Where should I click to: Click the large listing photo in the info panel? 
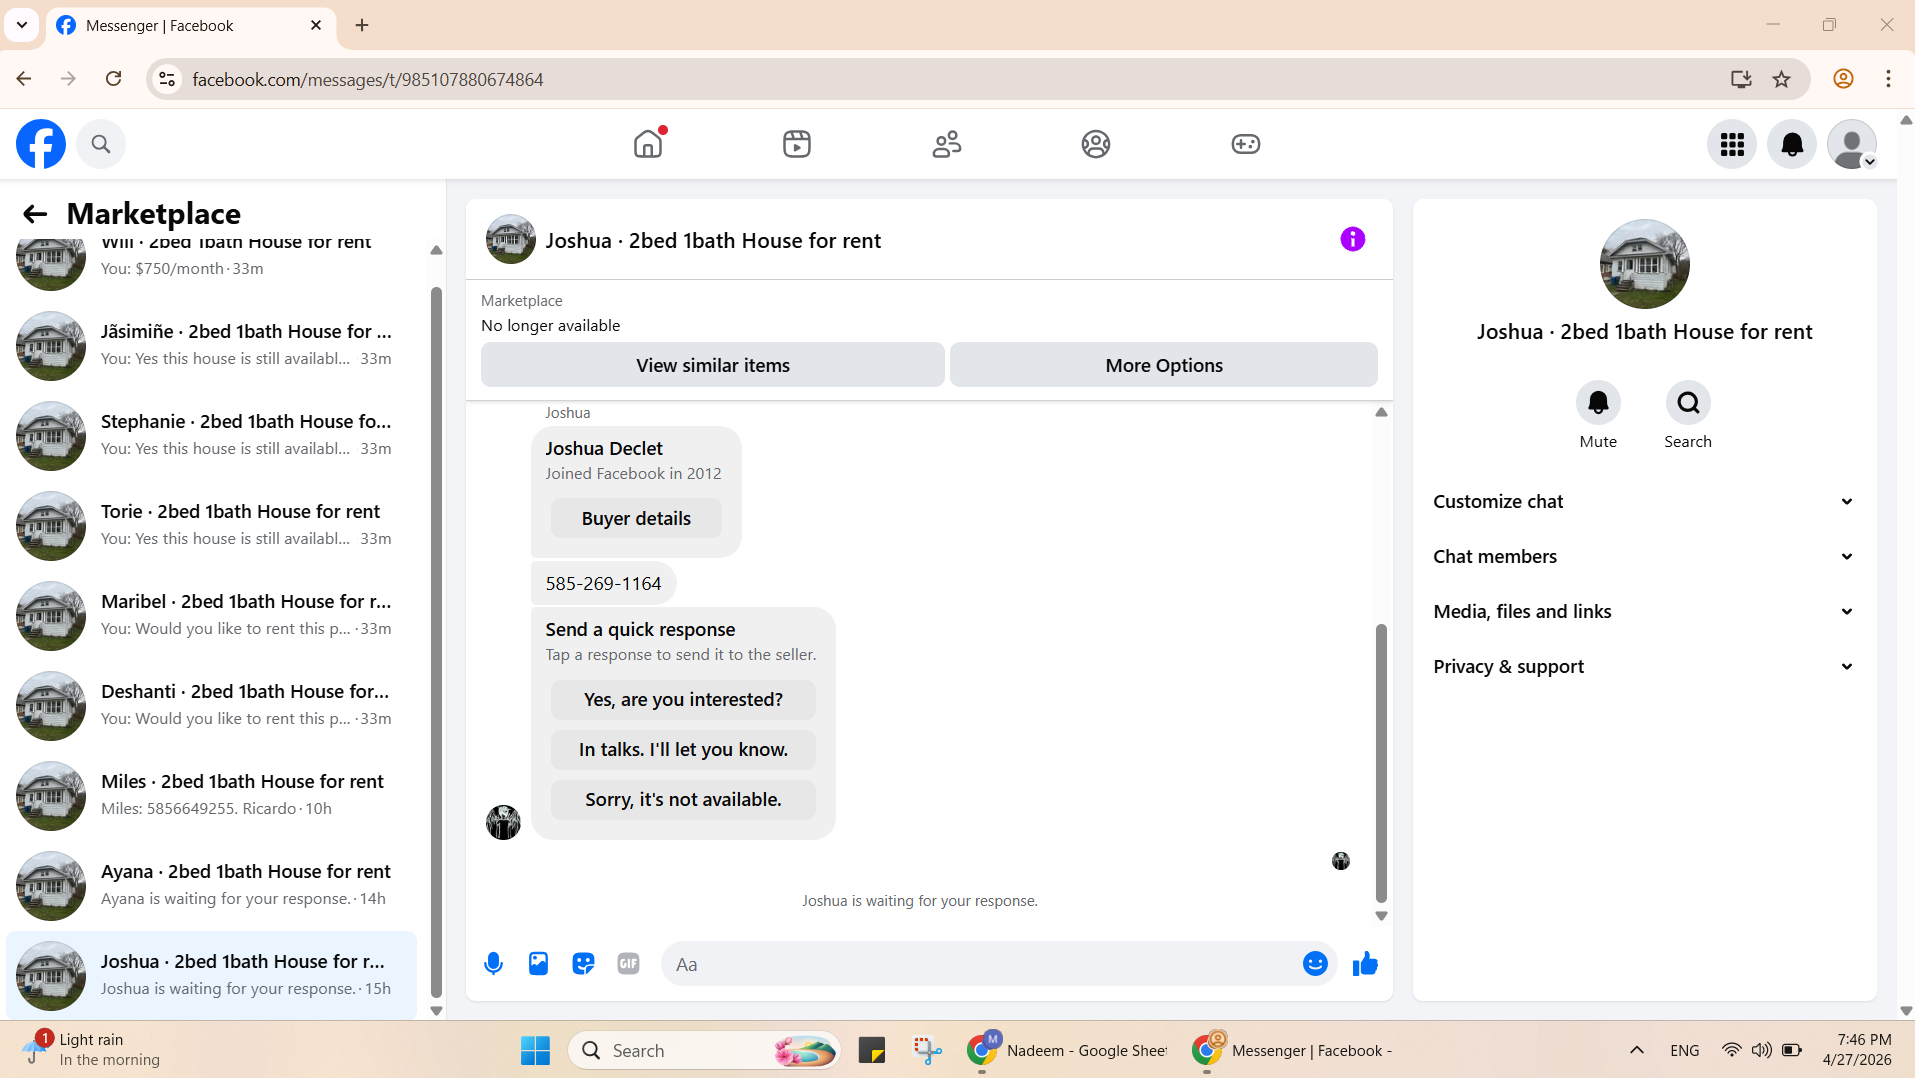[1644, 264]
